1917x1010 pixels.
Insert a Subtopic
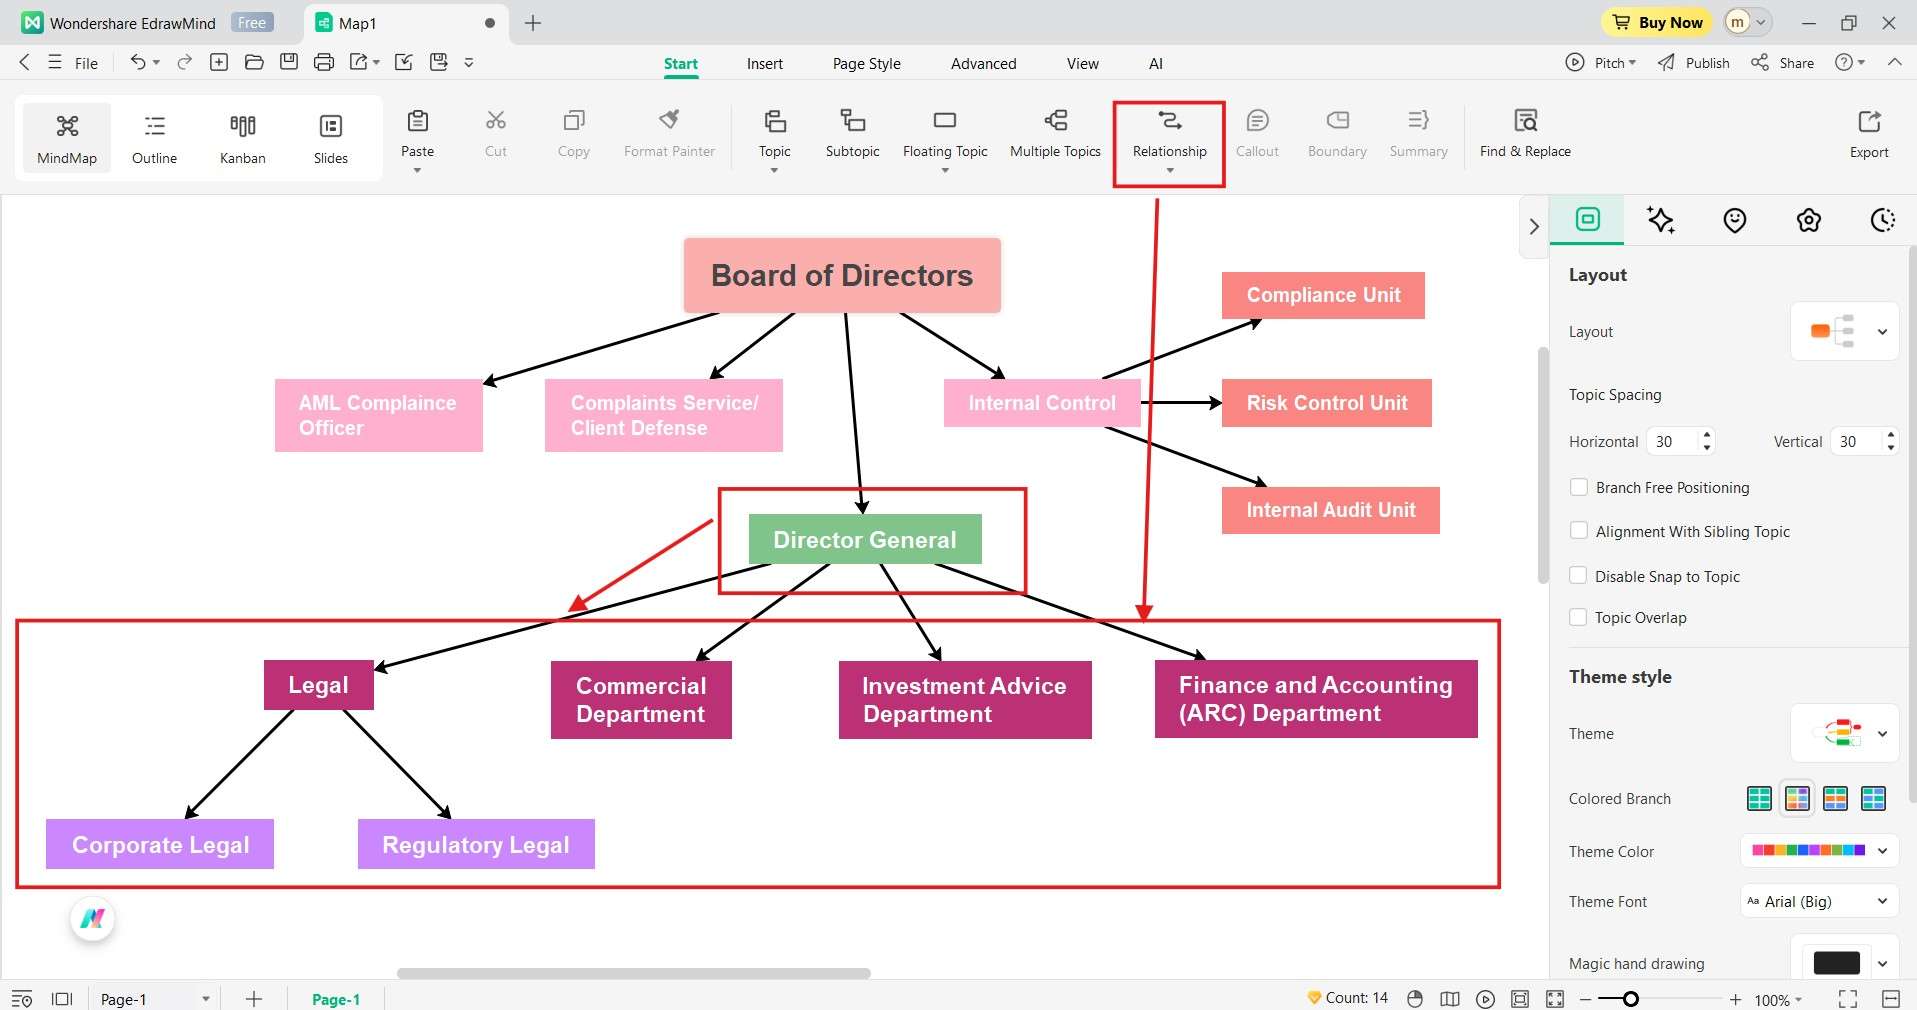pyautogui.click(x=851, y=135)
